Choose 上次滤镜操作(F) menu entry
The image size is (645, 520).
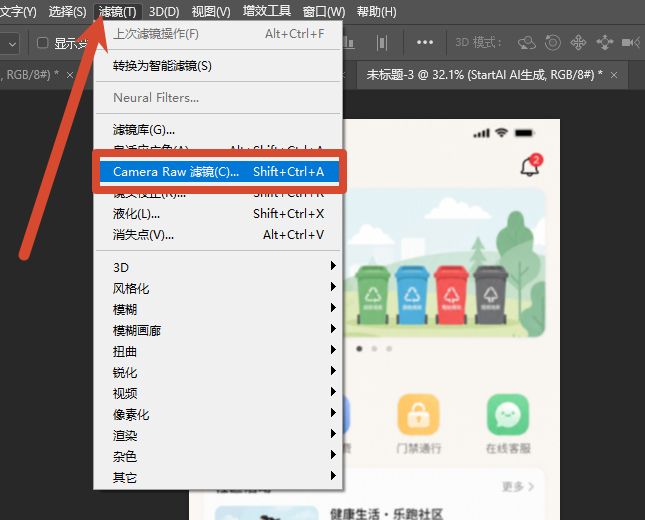218,34
